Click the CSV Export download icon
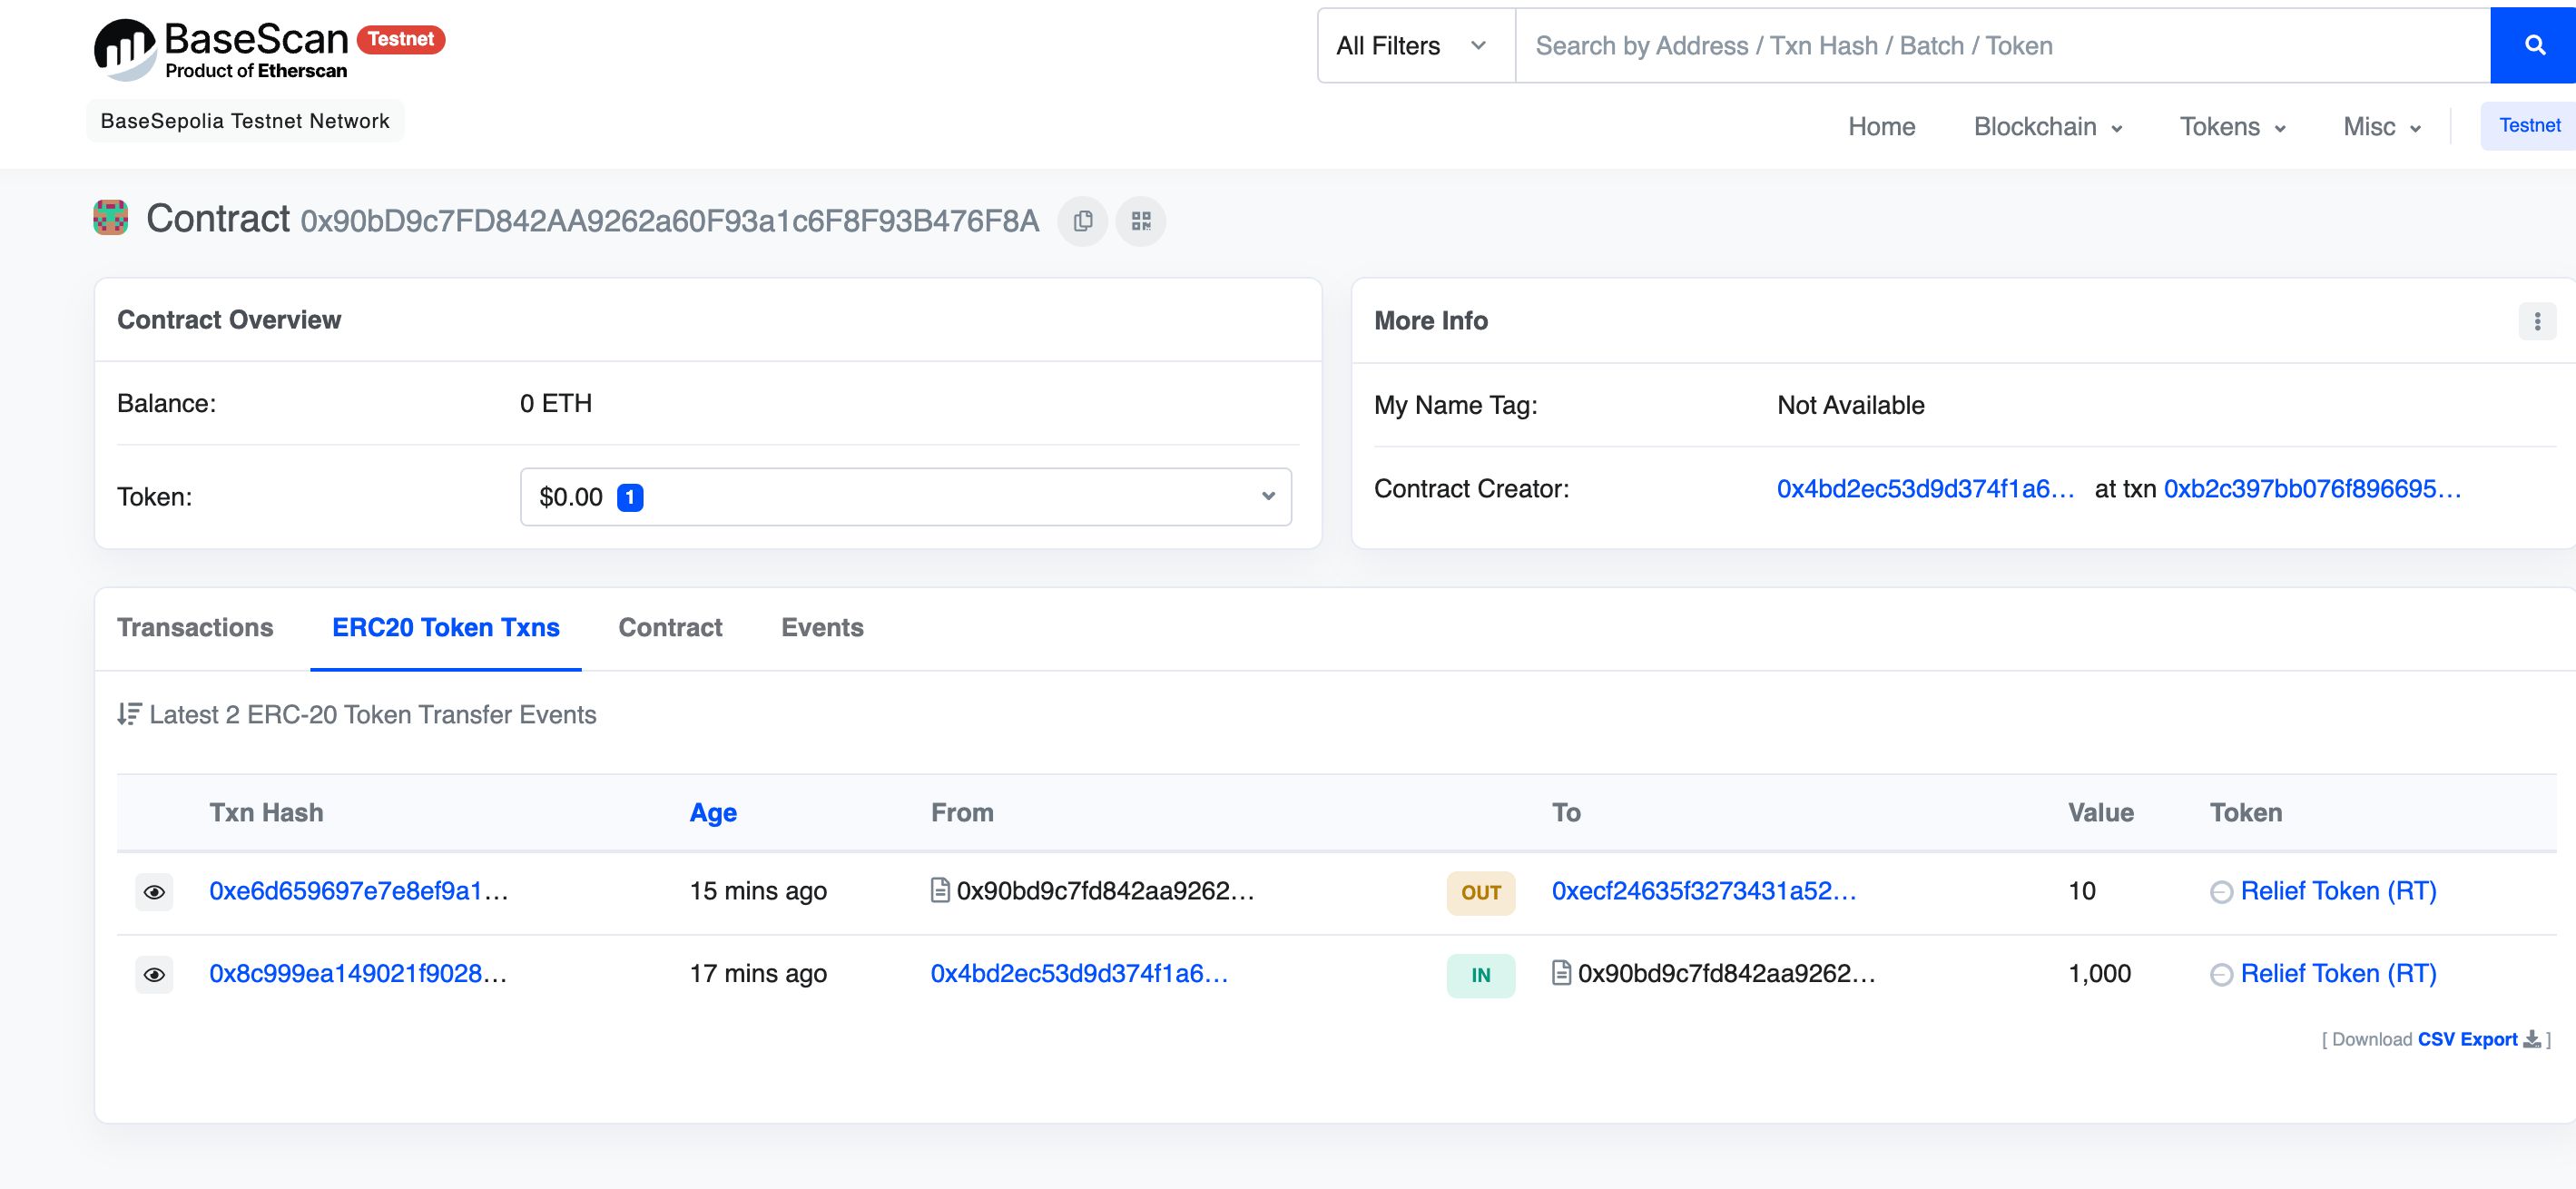The image size is (2576, 1189). [2531, 1039]
